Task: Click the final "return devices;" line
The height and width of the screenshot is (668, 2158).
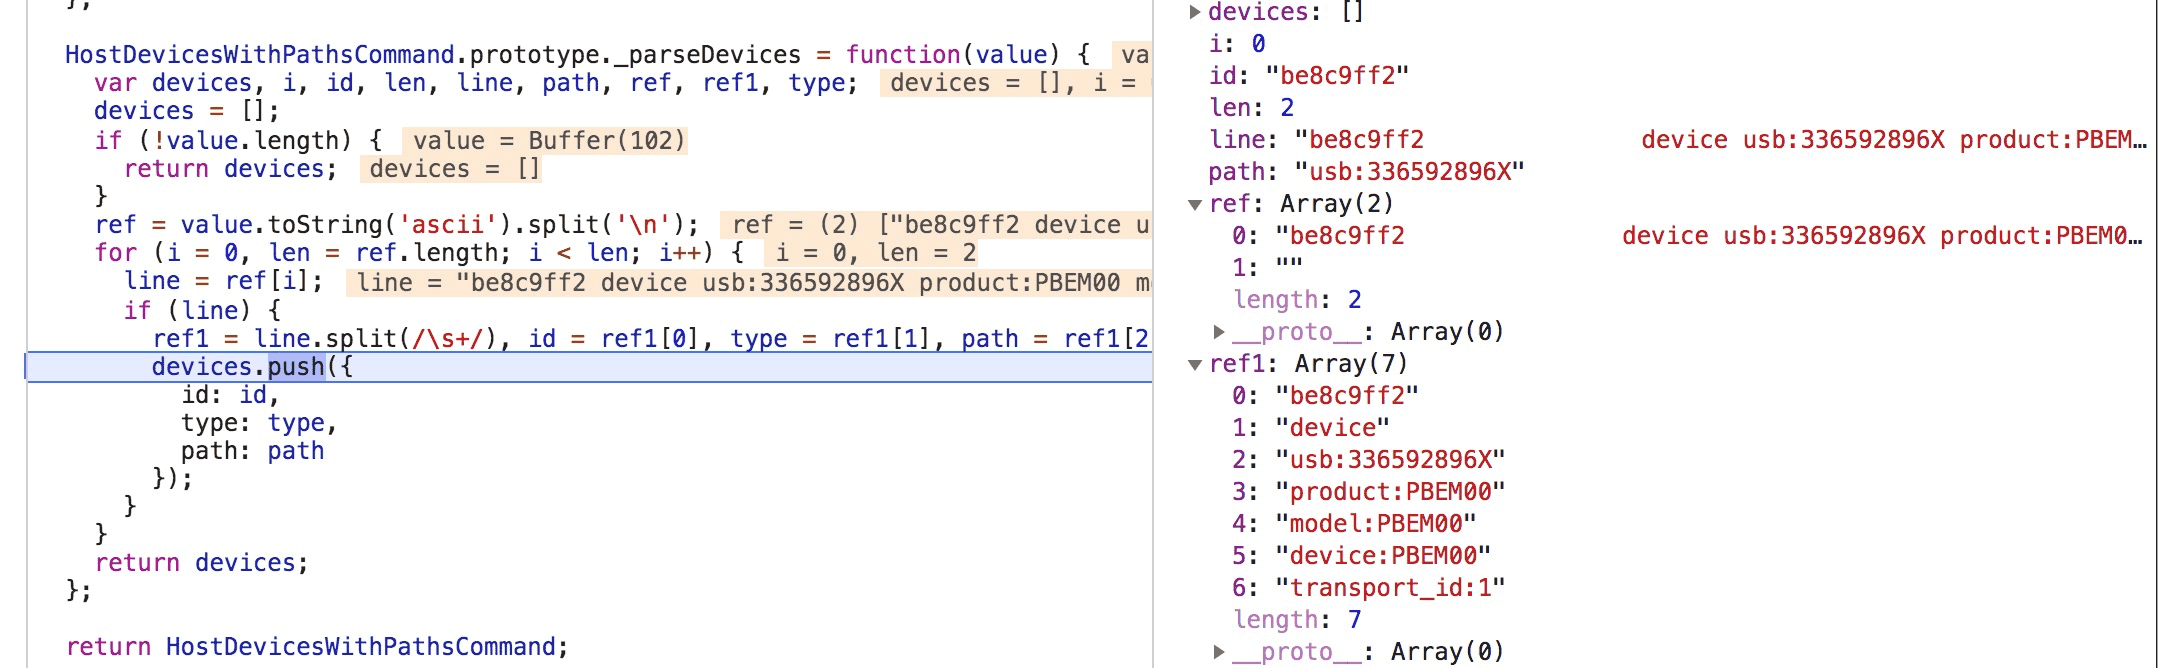Action: click(201, 563)
